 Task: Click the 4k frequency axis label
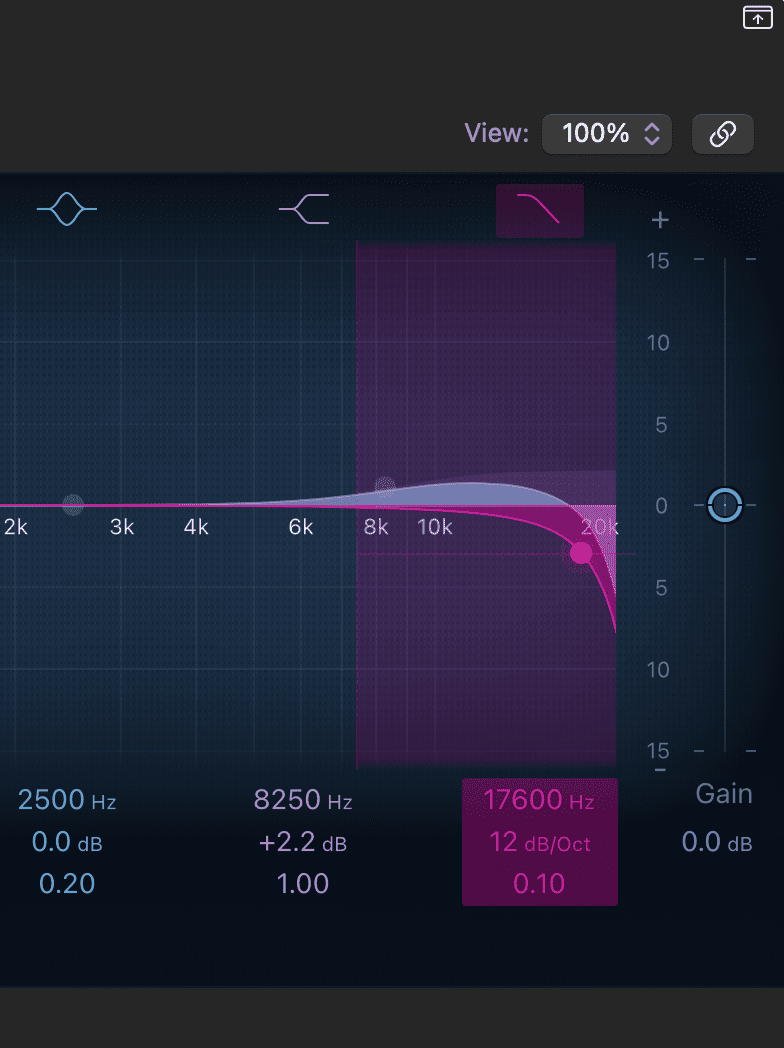coord(196,527)
